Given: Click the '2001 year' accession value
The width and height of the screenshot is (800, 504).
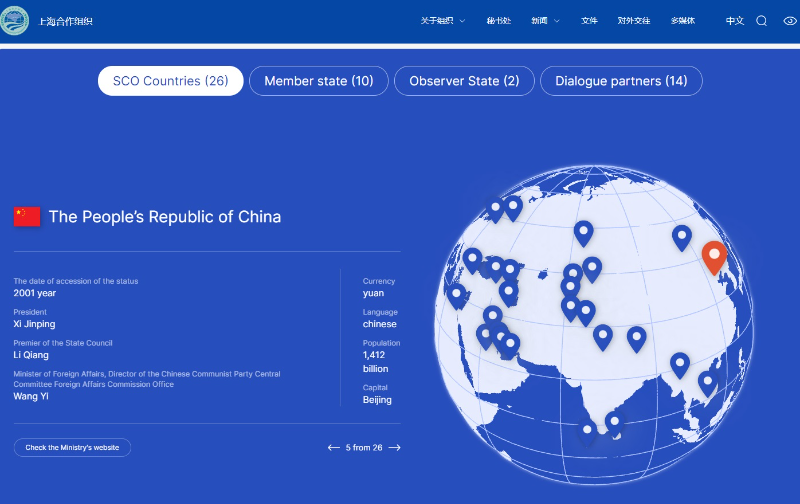Looking at the screenshot, I should [35, 293].
